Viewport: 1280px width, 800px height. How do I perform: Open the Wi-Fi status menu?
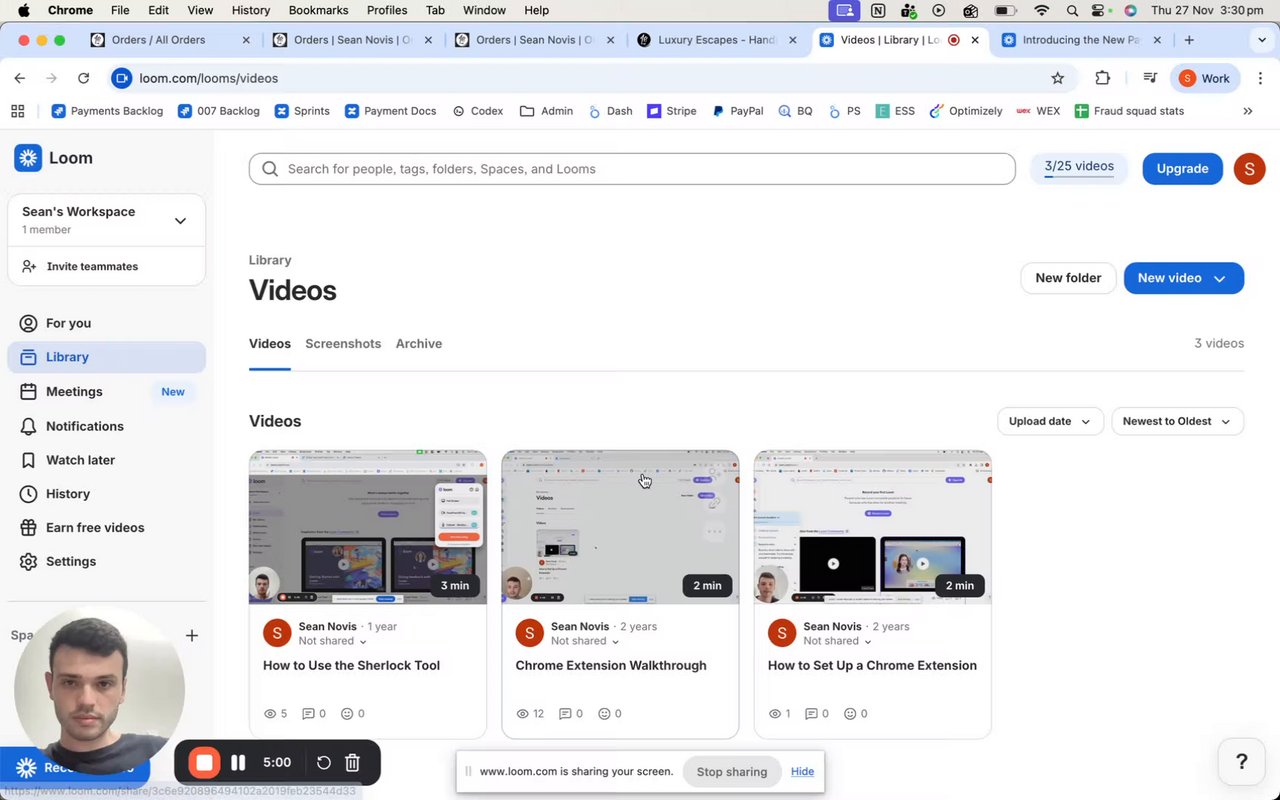[1042, 11]
